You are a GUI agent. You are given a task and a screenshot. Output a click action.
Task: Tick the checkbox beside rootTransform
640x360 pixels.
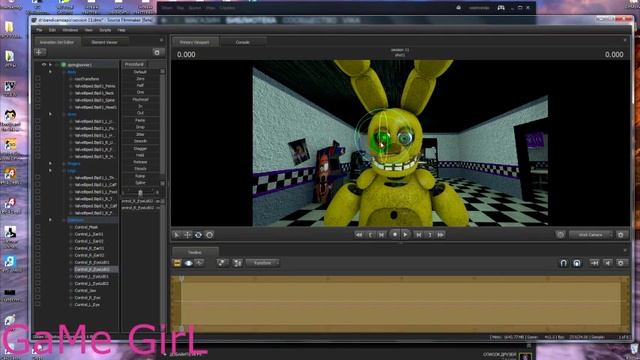[x=38, y=79]
